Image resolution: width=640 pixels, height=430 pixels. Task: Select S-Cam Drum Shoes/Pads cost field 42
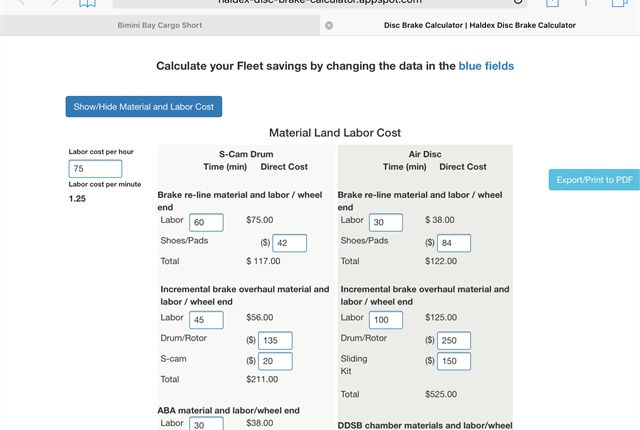pos(289,243)
